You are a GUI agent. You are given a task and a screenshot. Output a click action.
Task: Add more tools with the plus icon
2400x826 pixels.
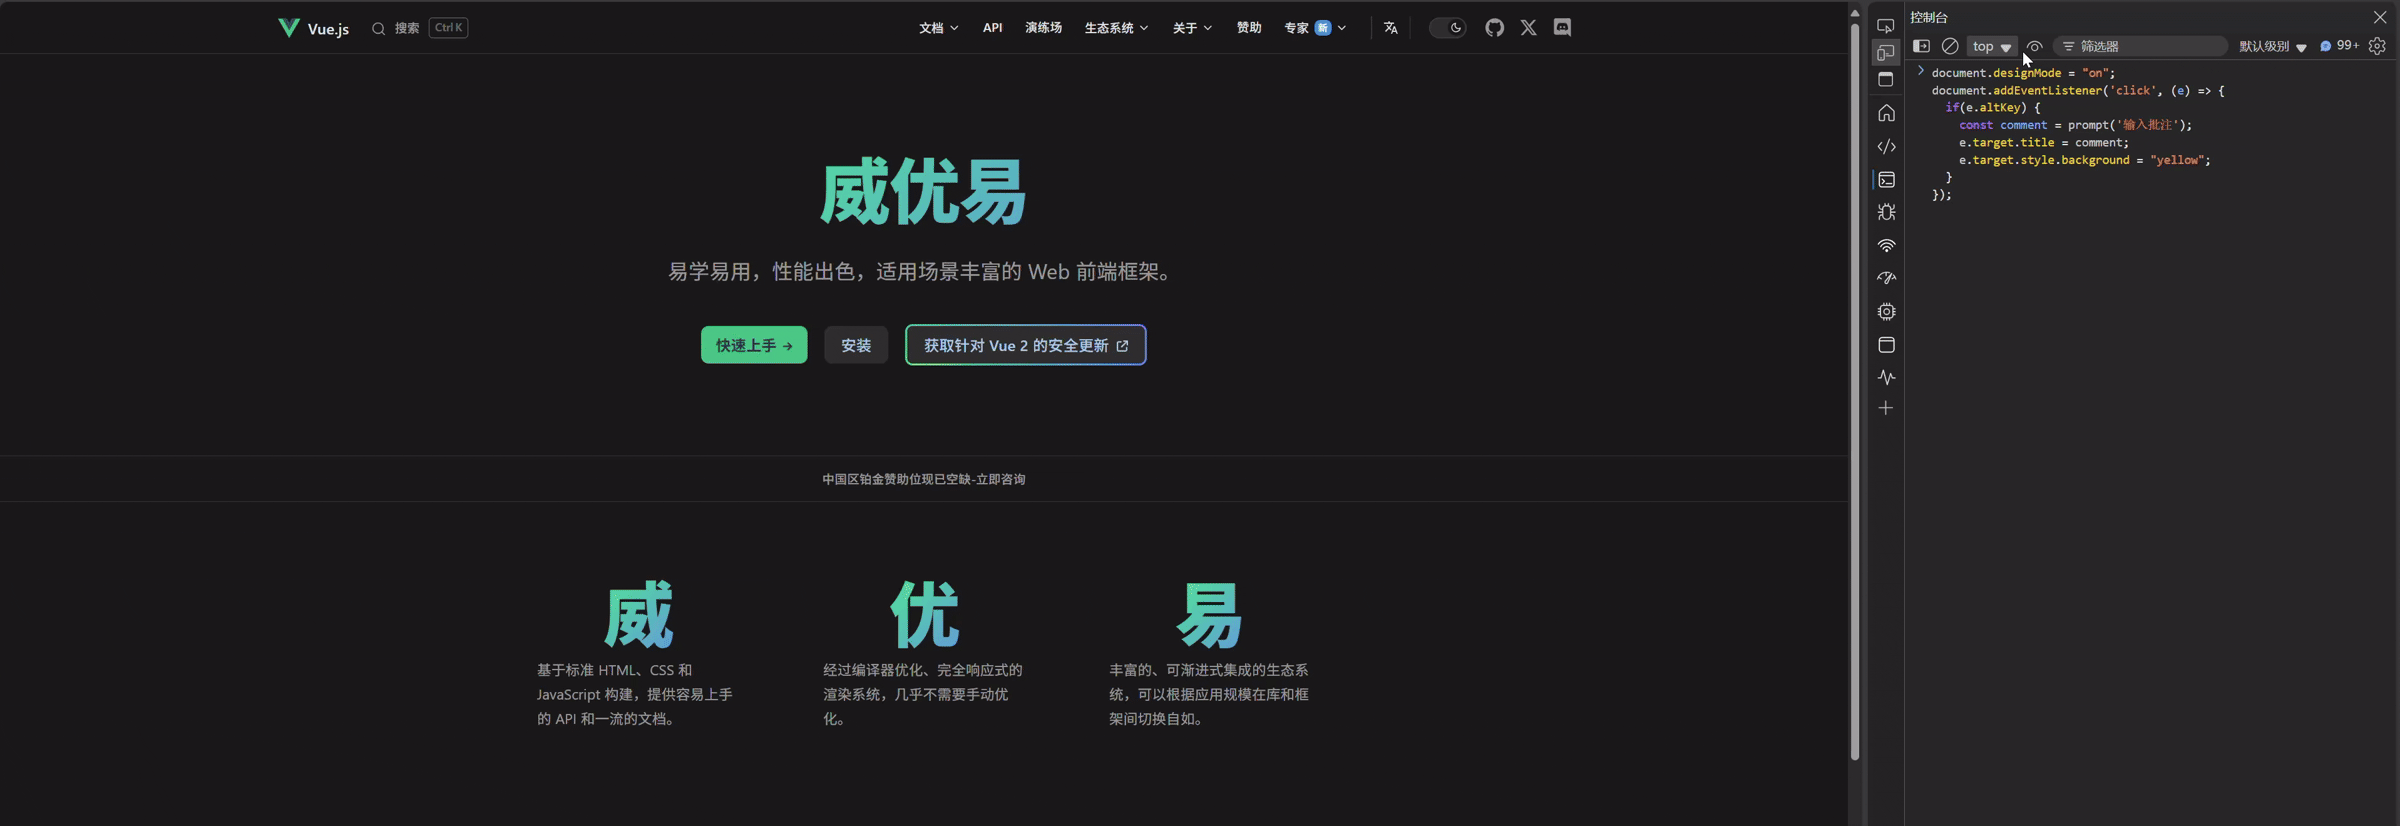point(1886,408)
